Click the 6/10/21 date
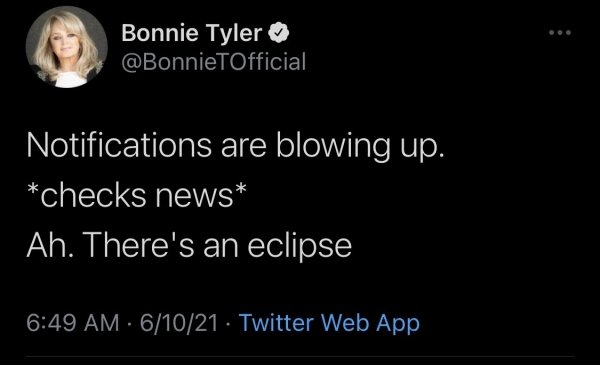 pyautogui.click(x=179, y=323)
